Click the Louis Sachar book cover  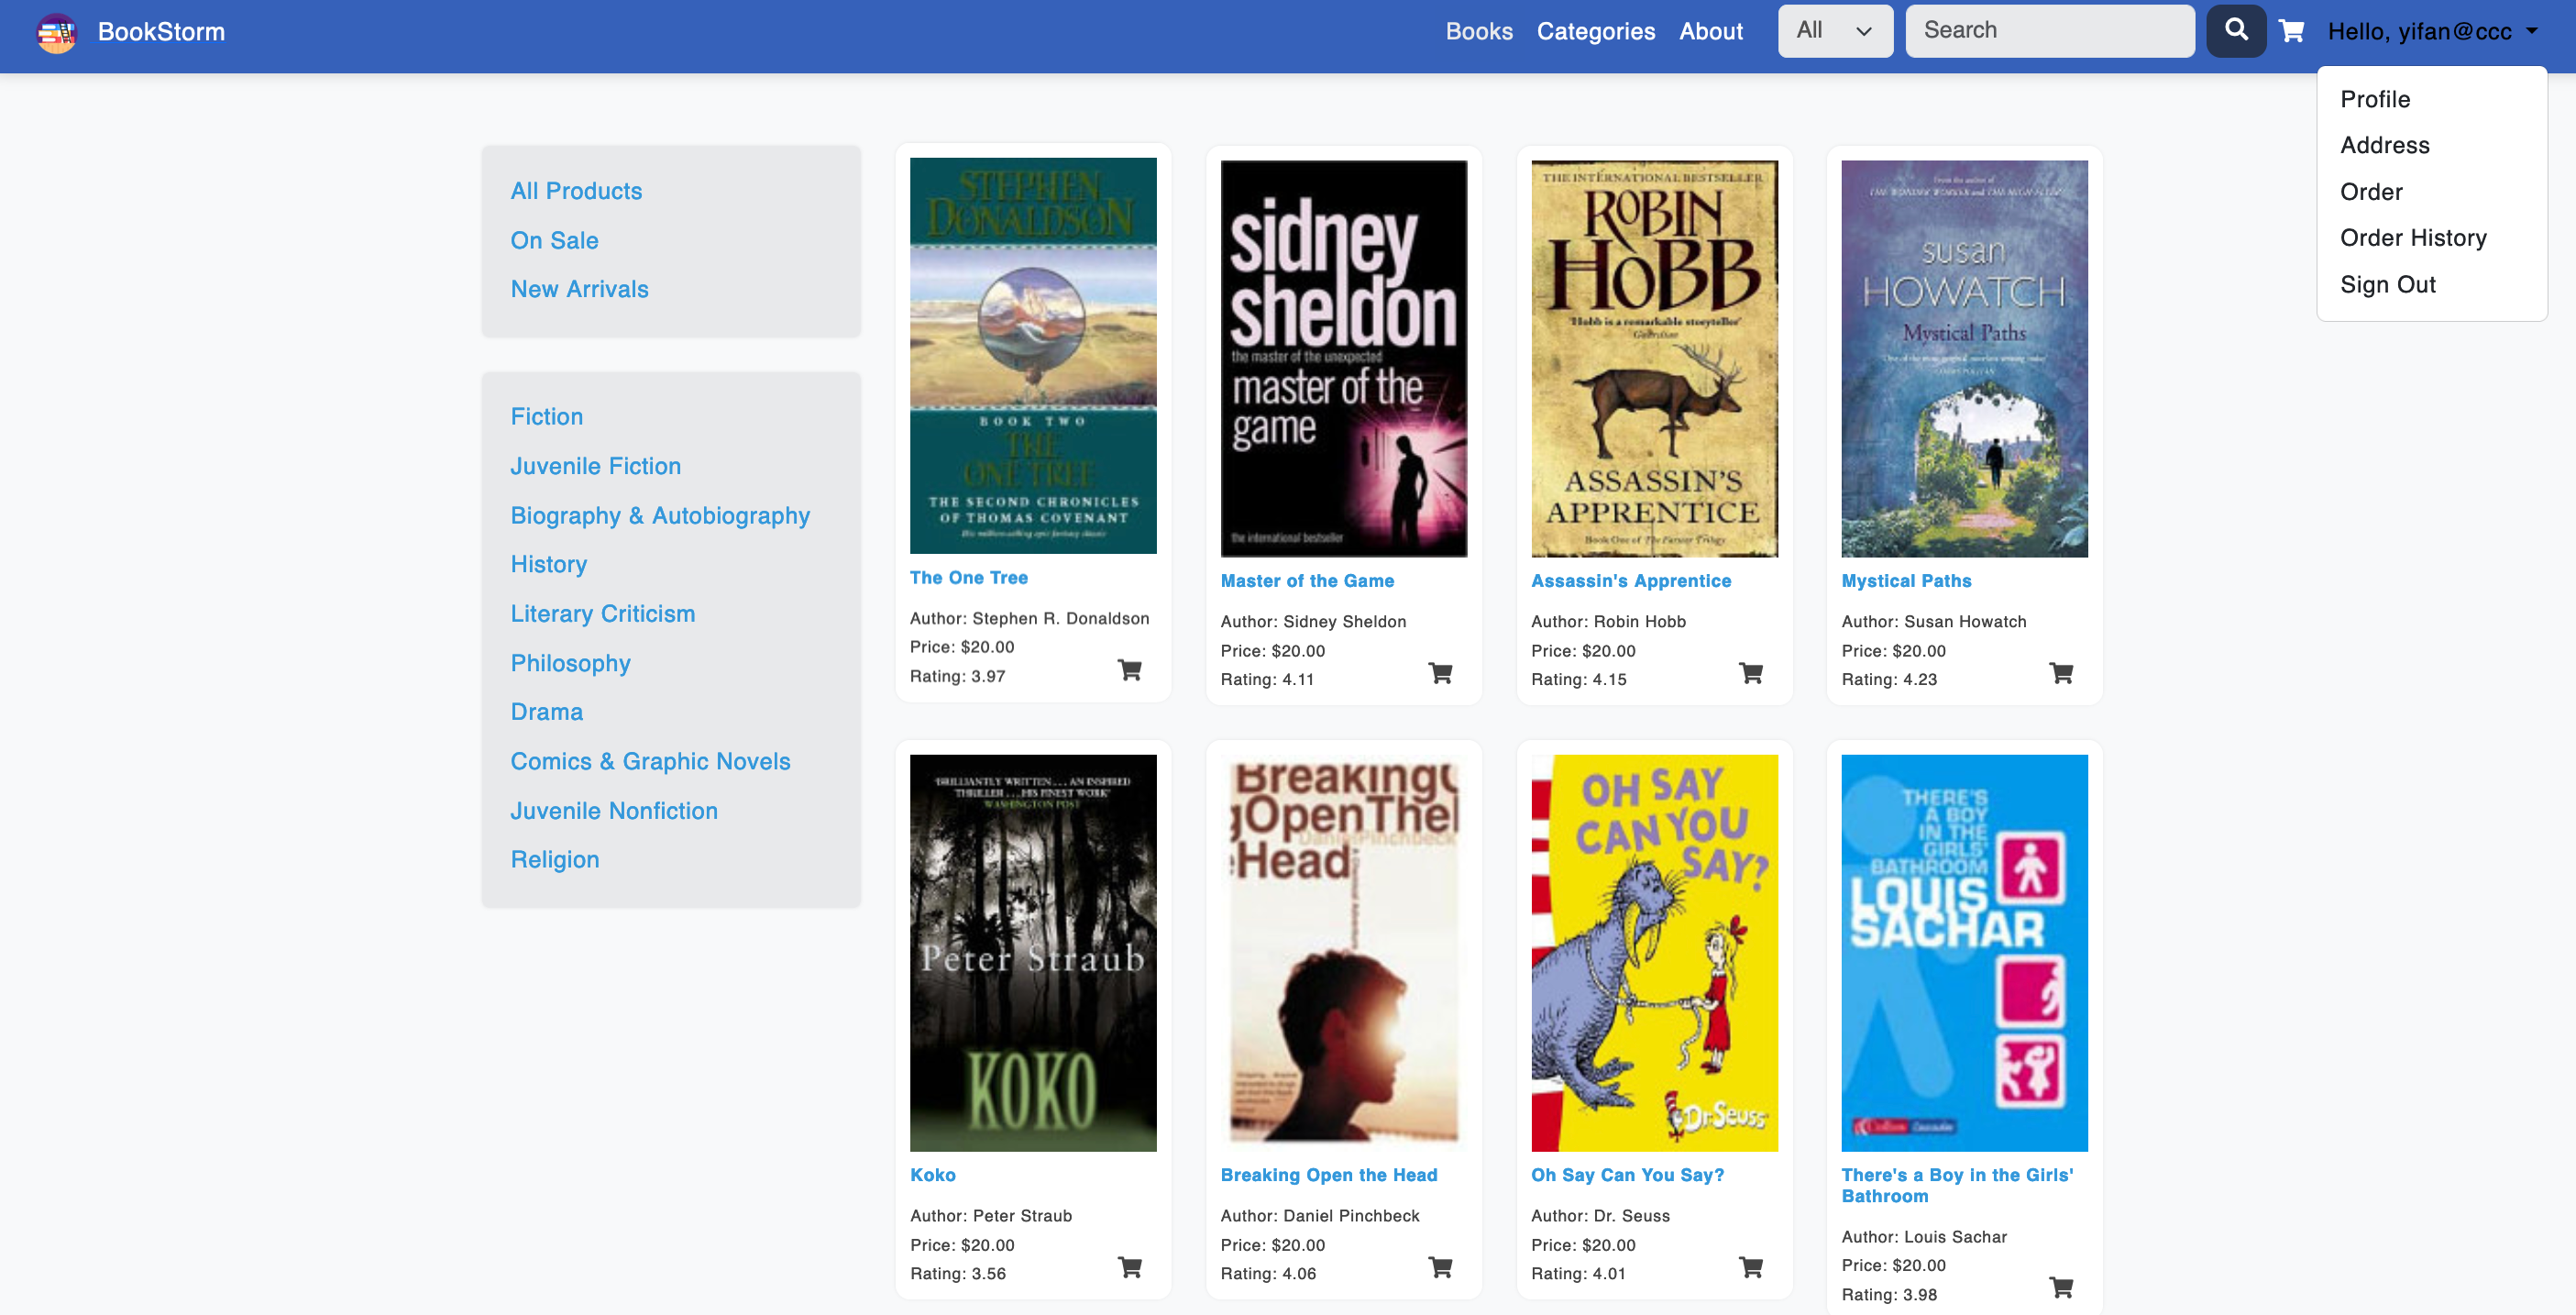click(1964, 952)
